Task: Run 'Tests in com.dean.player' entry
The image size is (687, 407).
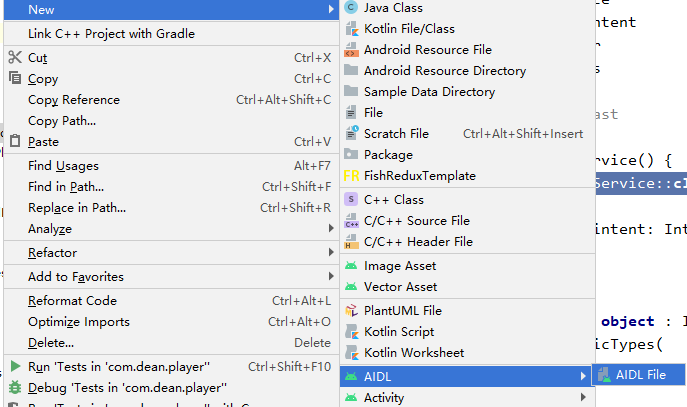Action: tap(171, 367)
